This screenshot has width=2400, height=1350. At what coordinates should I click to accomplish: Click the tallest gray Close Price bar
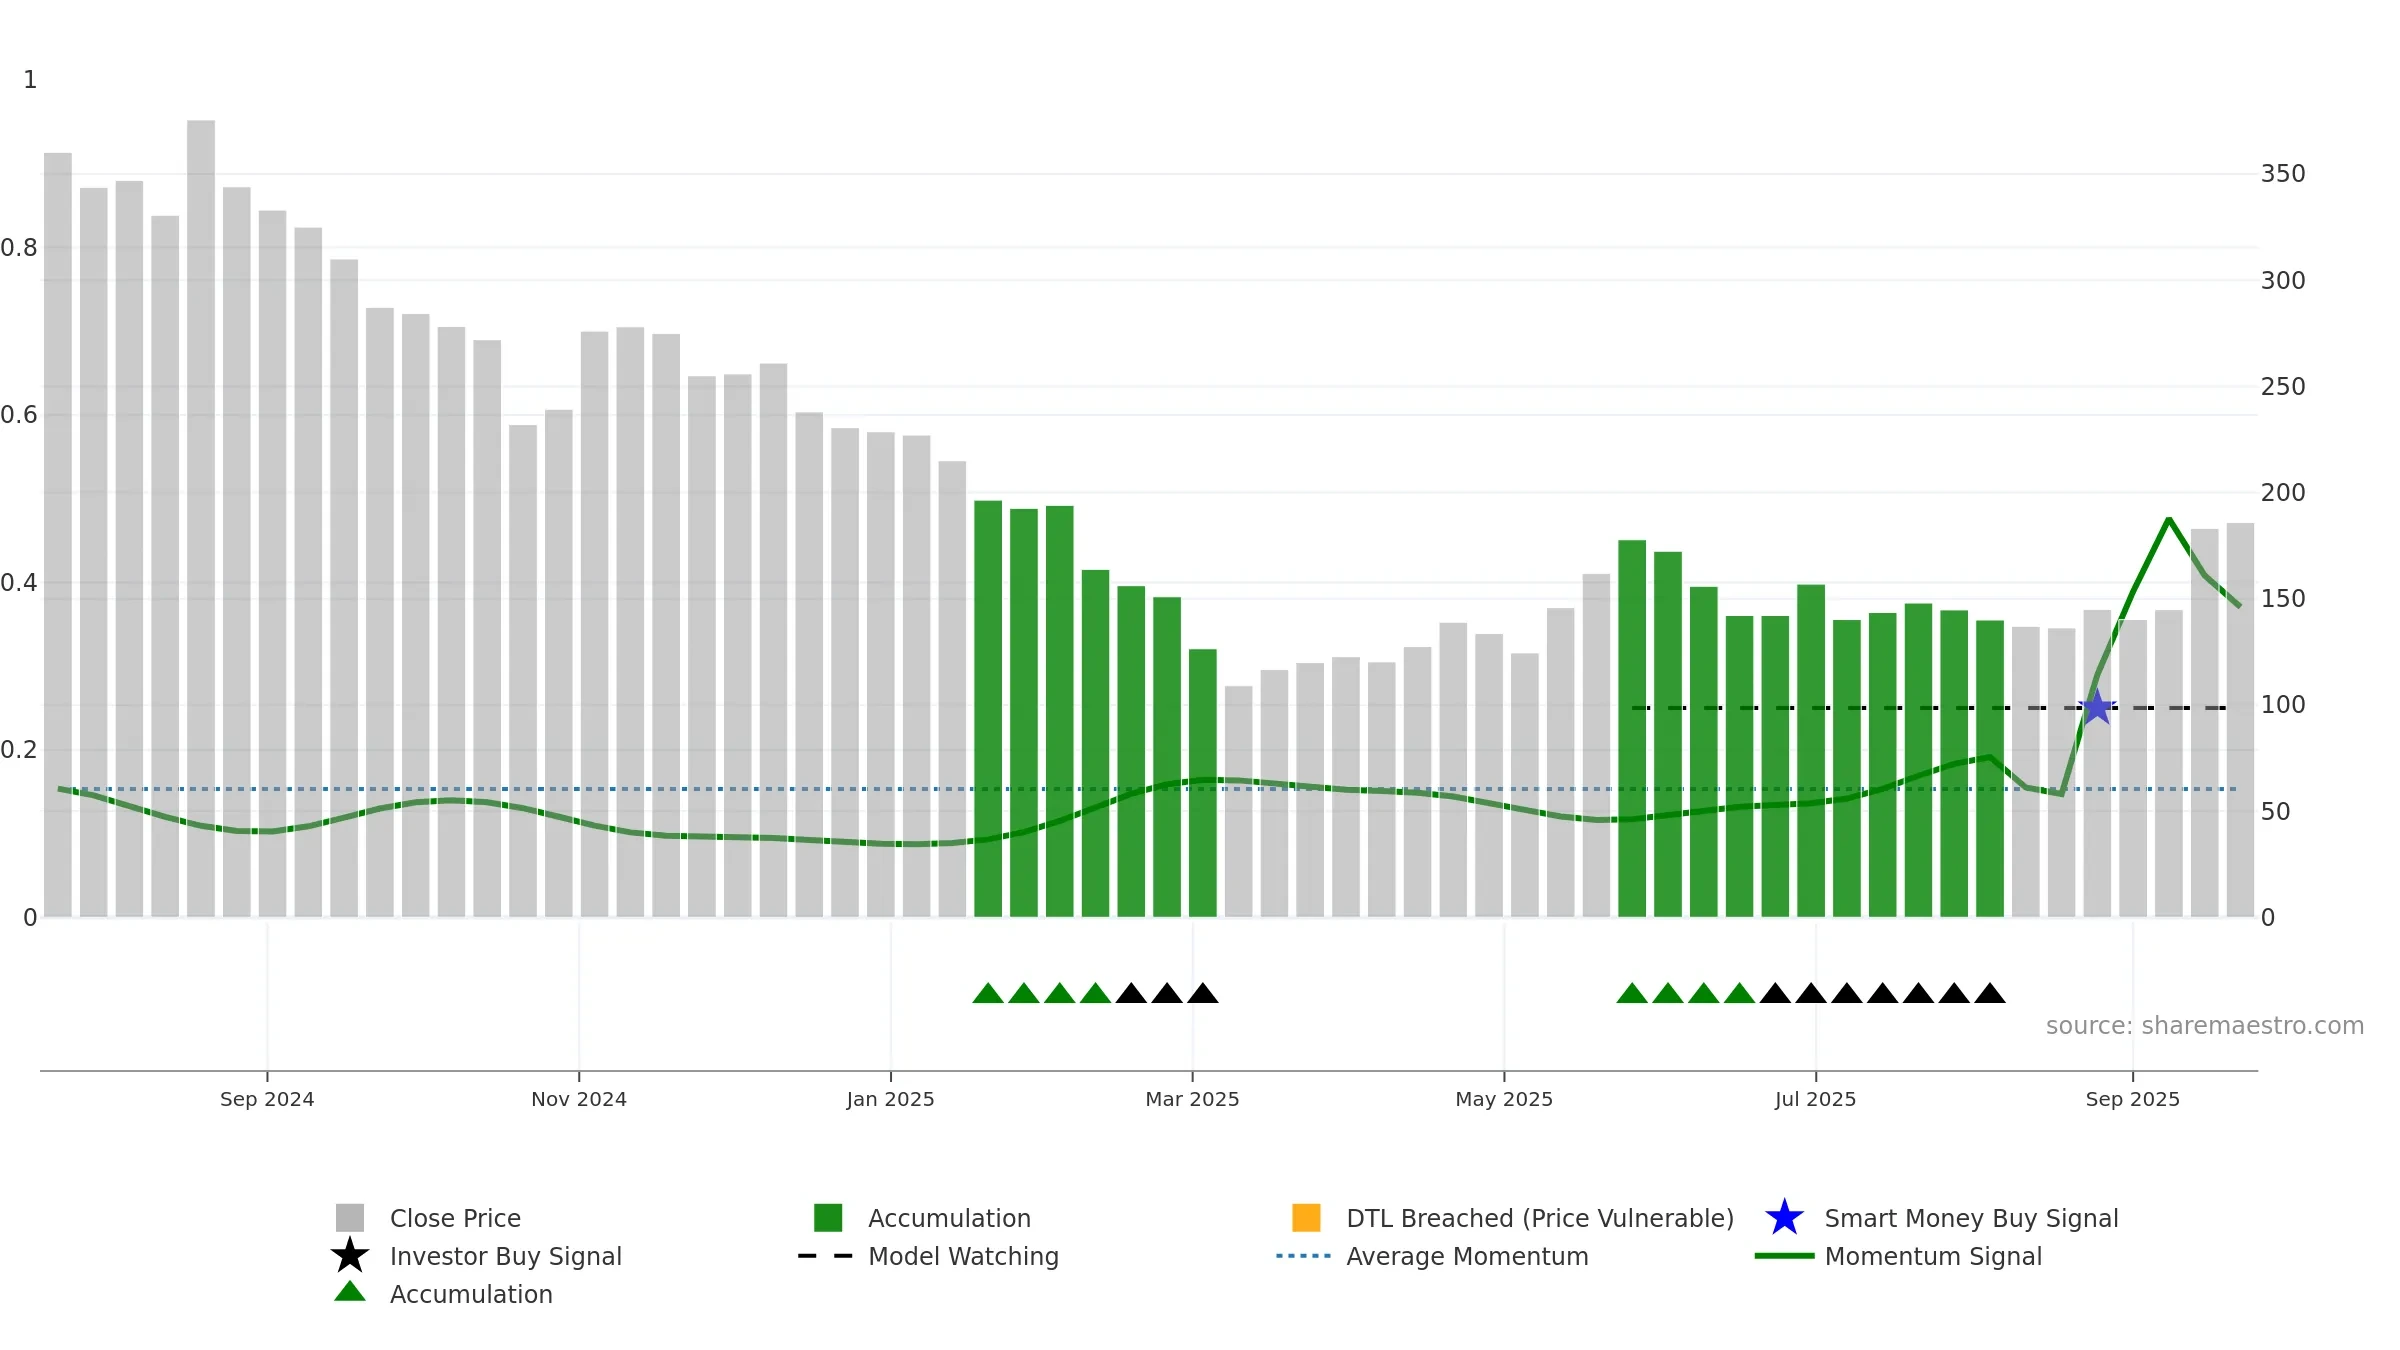[x=201, y=518]
